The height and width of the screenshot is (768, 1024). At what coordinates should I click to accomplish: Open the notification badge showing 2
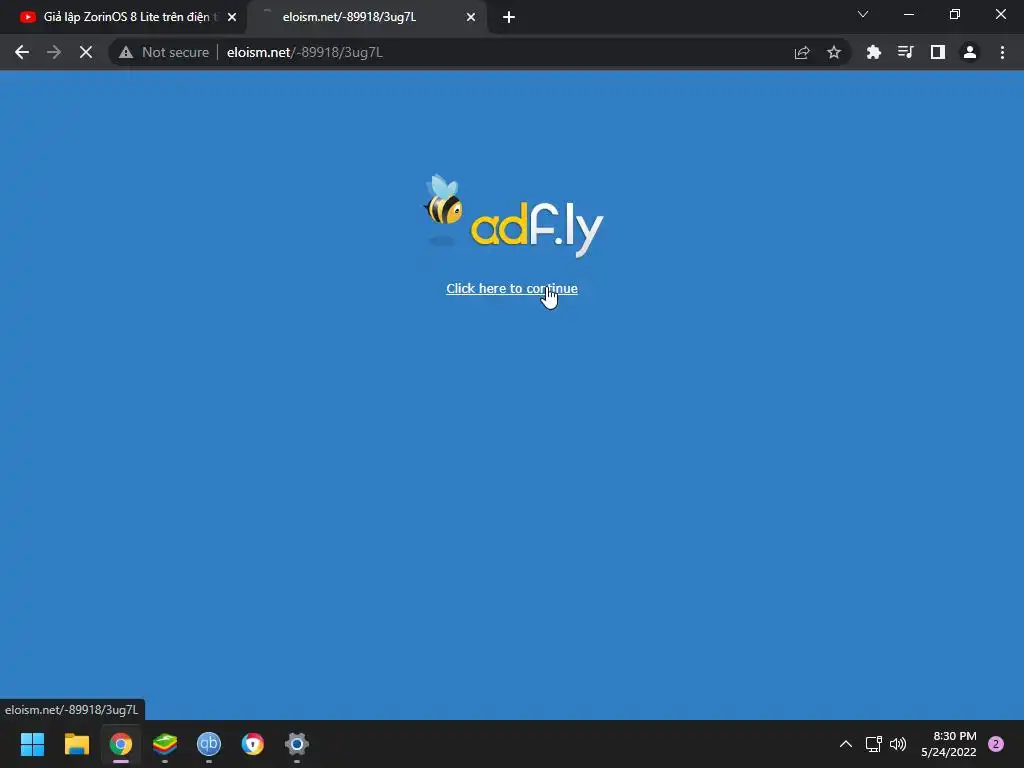coord(996,744)
